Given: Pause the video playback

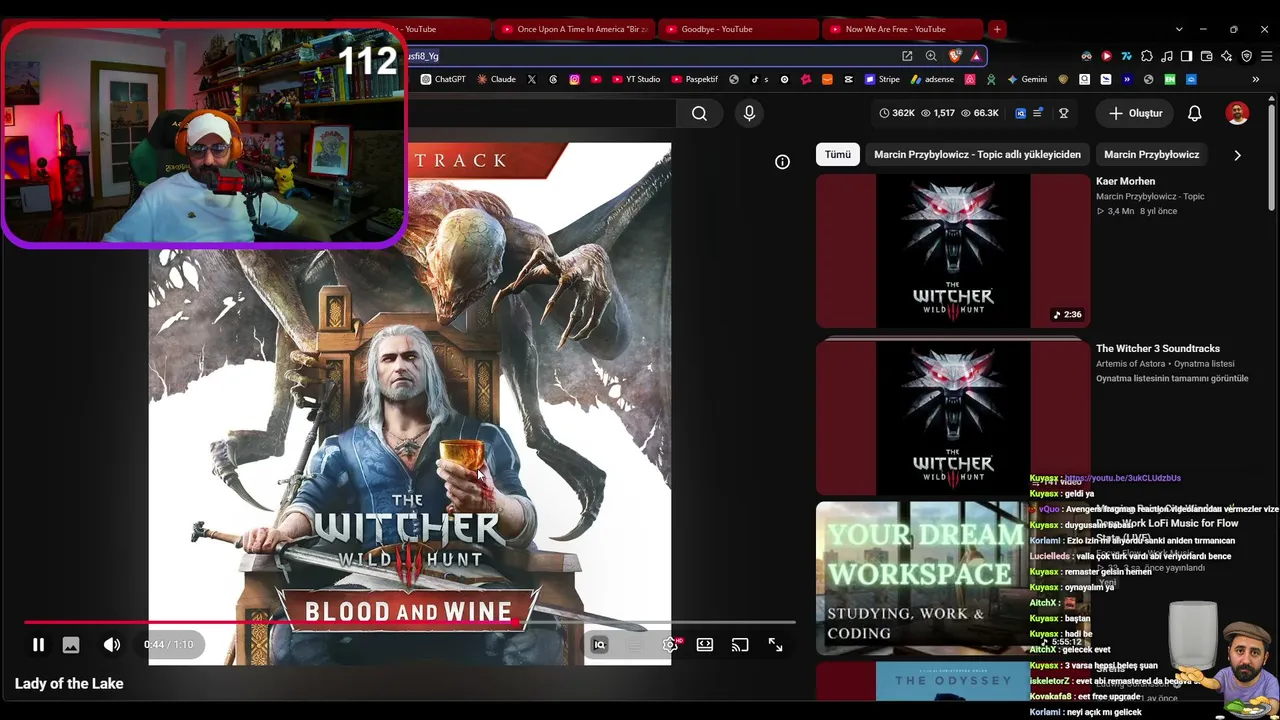Looking at the screenshot, I should 38,645.
